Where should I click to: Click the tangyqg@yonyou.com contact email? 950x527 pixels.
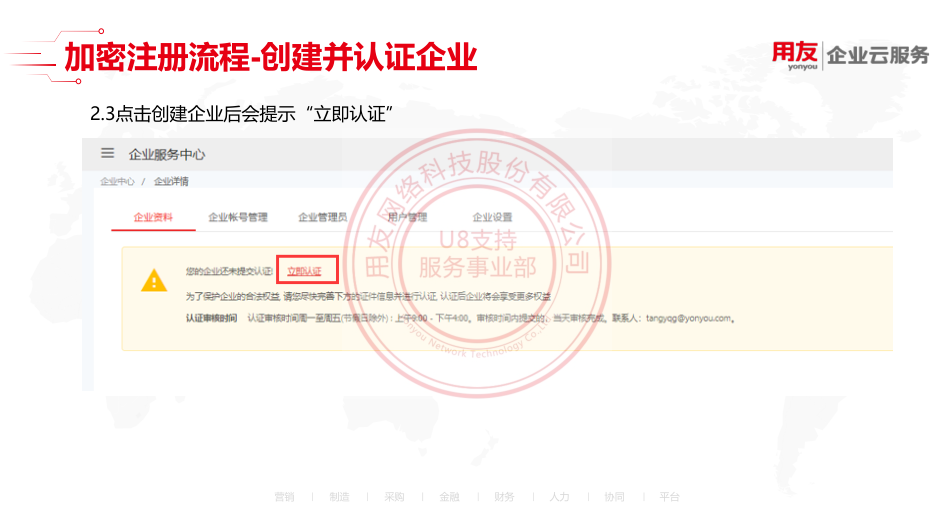tap(688, 318)
